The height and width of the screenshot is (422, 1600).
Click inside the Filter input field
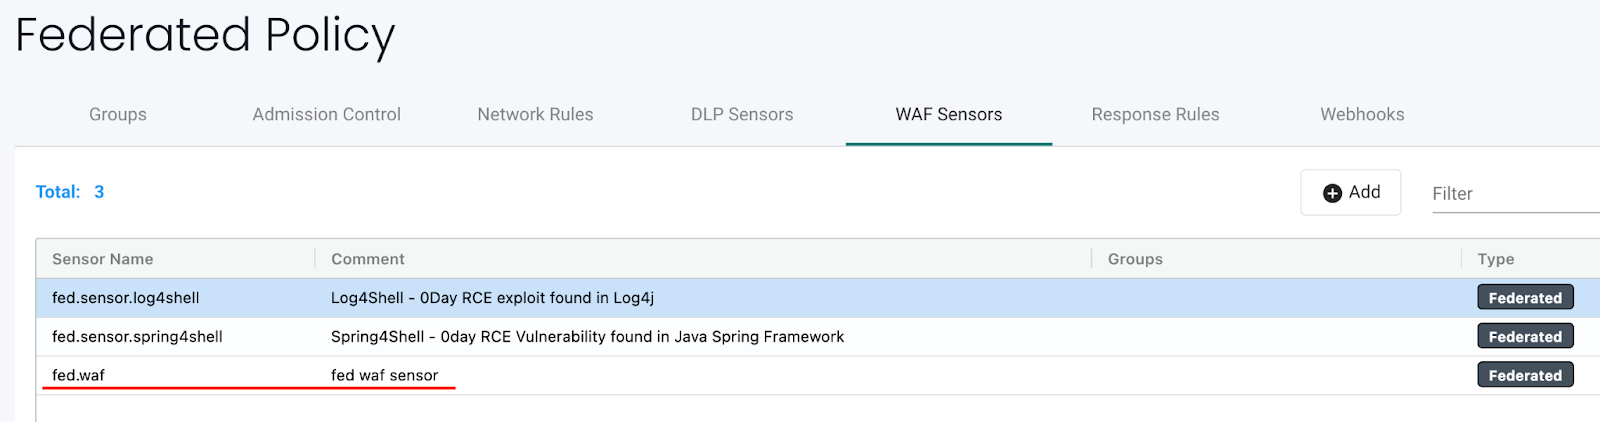coord(1510,194)
